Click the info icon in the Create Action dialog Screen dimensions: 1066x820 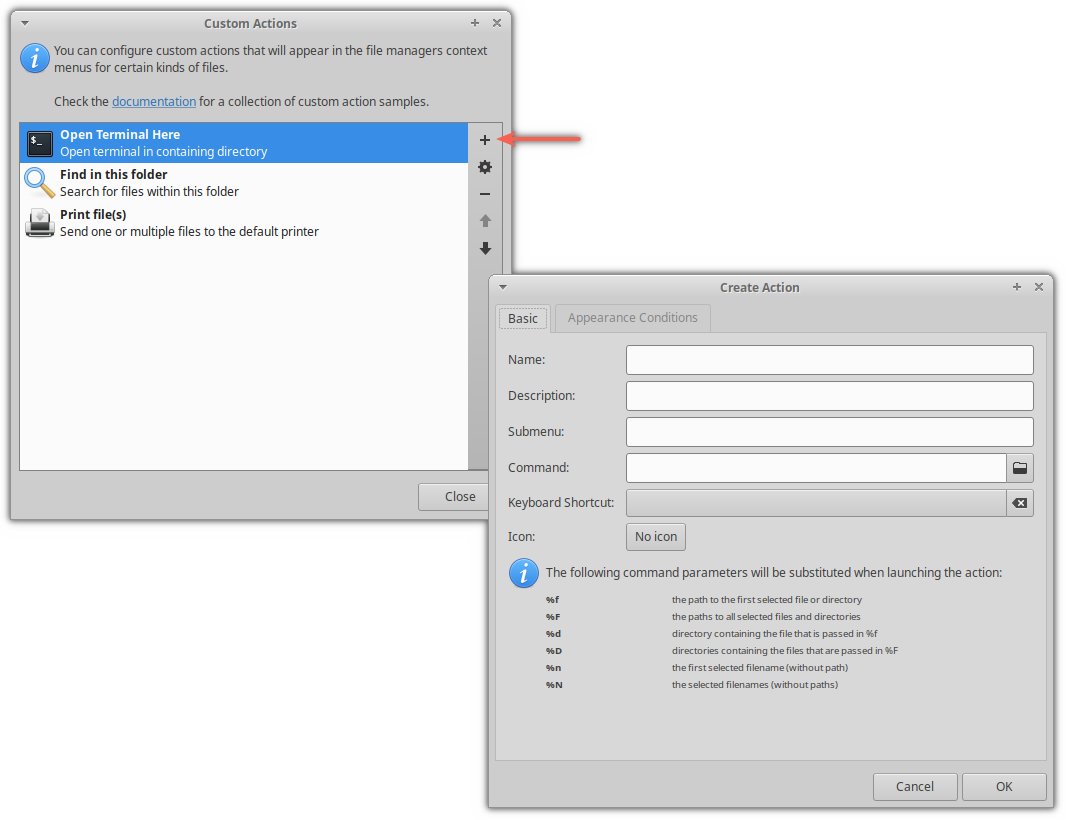523,573
